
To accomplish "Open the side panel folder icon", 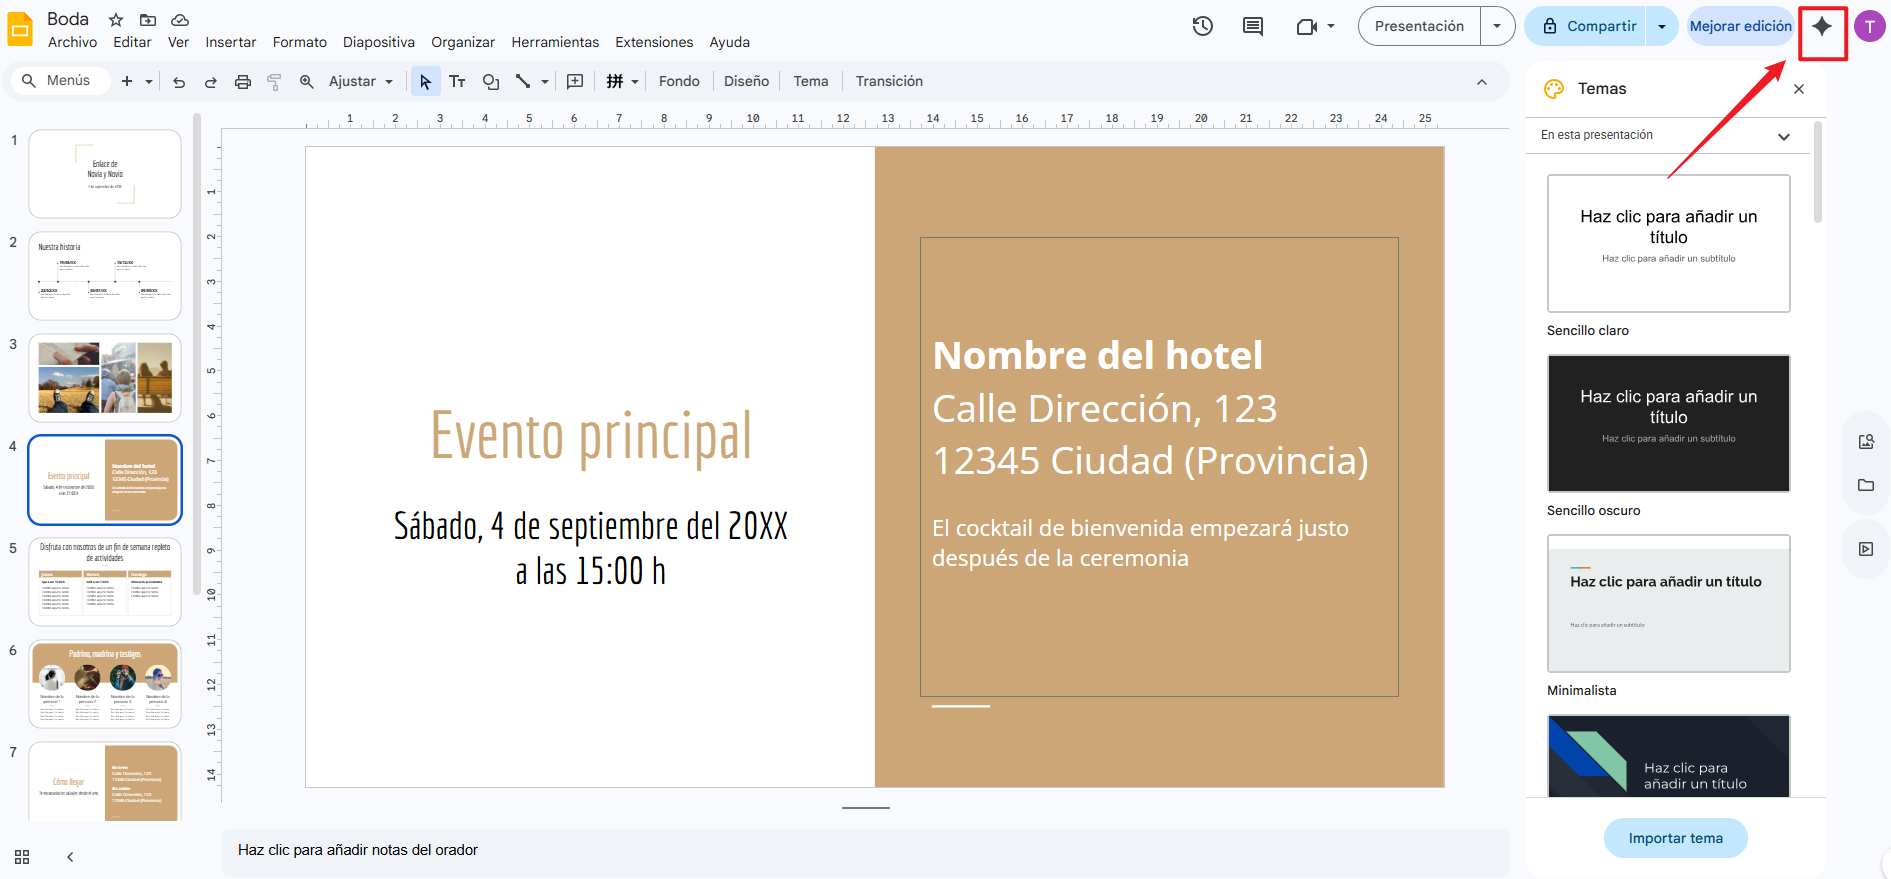I will (x=1866, y=485).
